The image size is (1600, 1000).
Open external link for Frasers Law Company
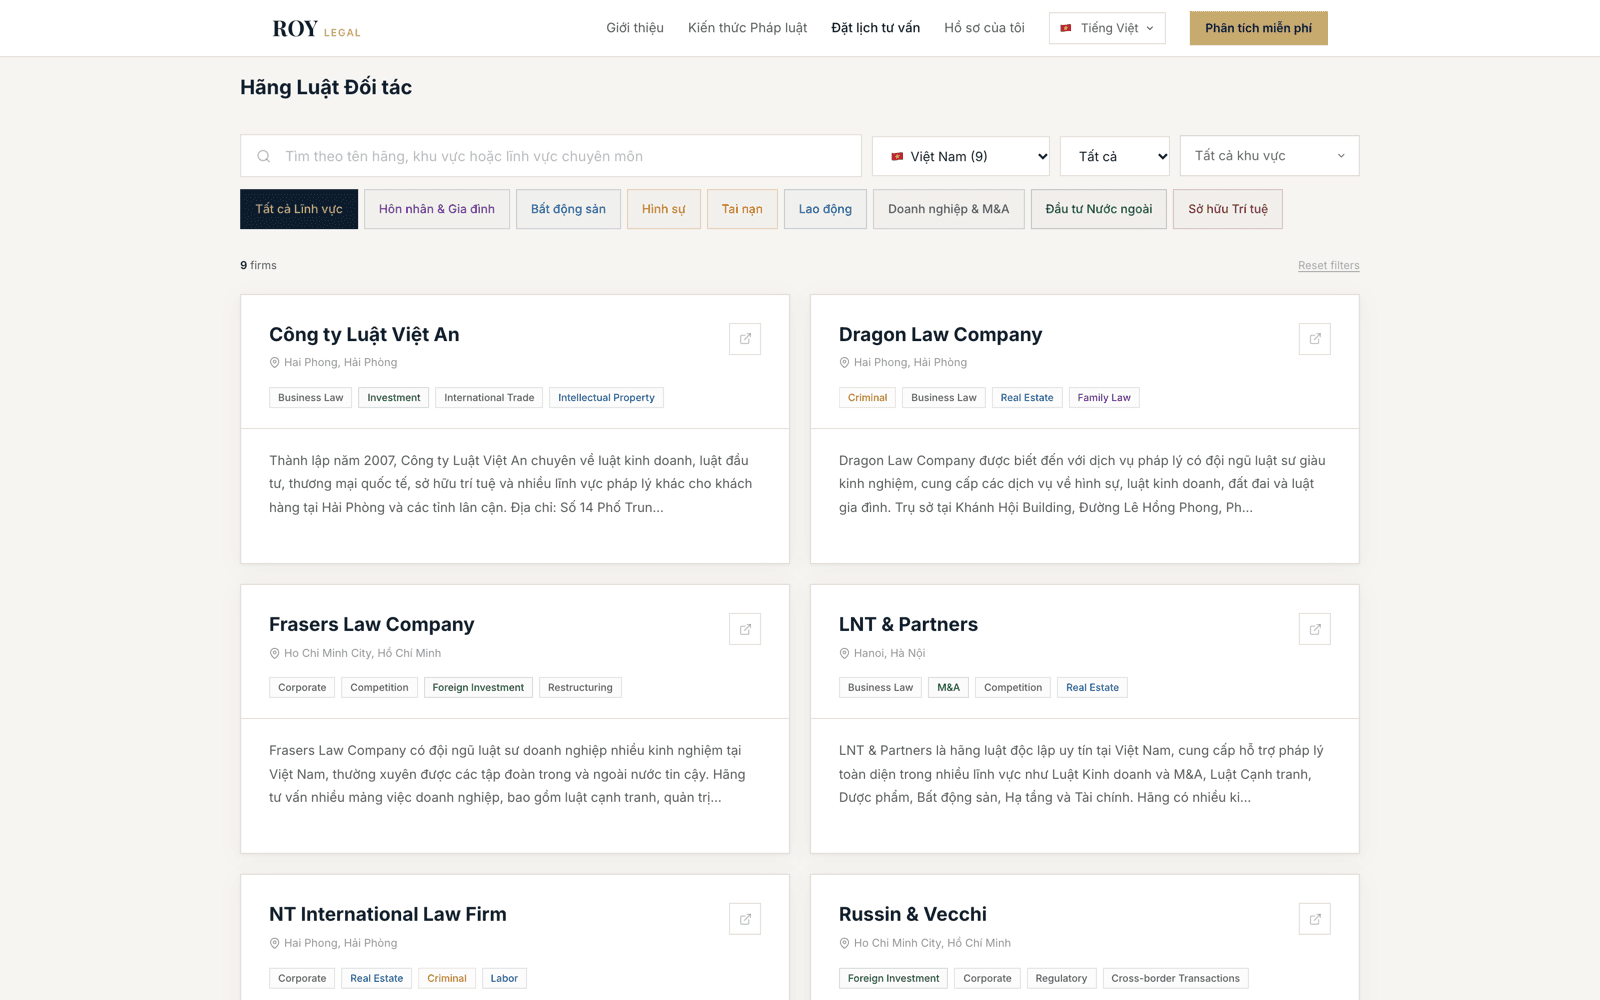click(x=745, y=629)
